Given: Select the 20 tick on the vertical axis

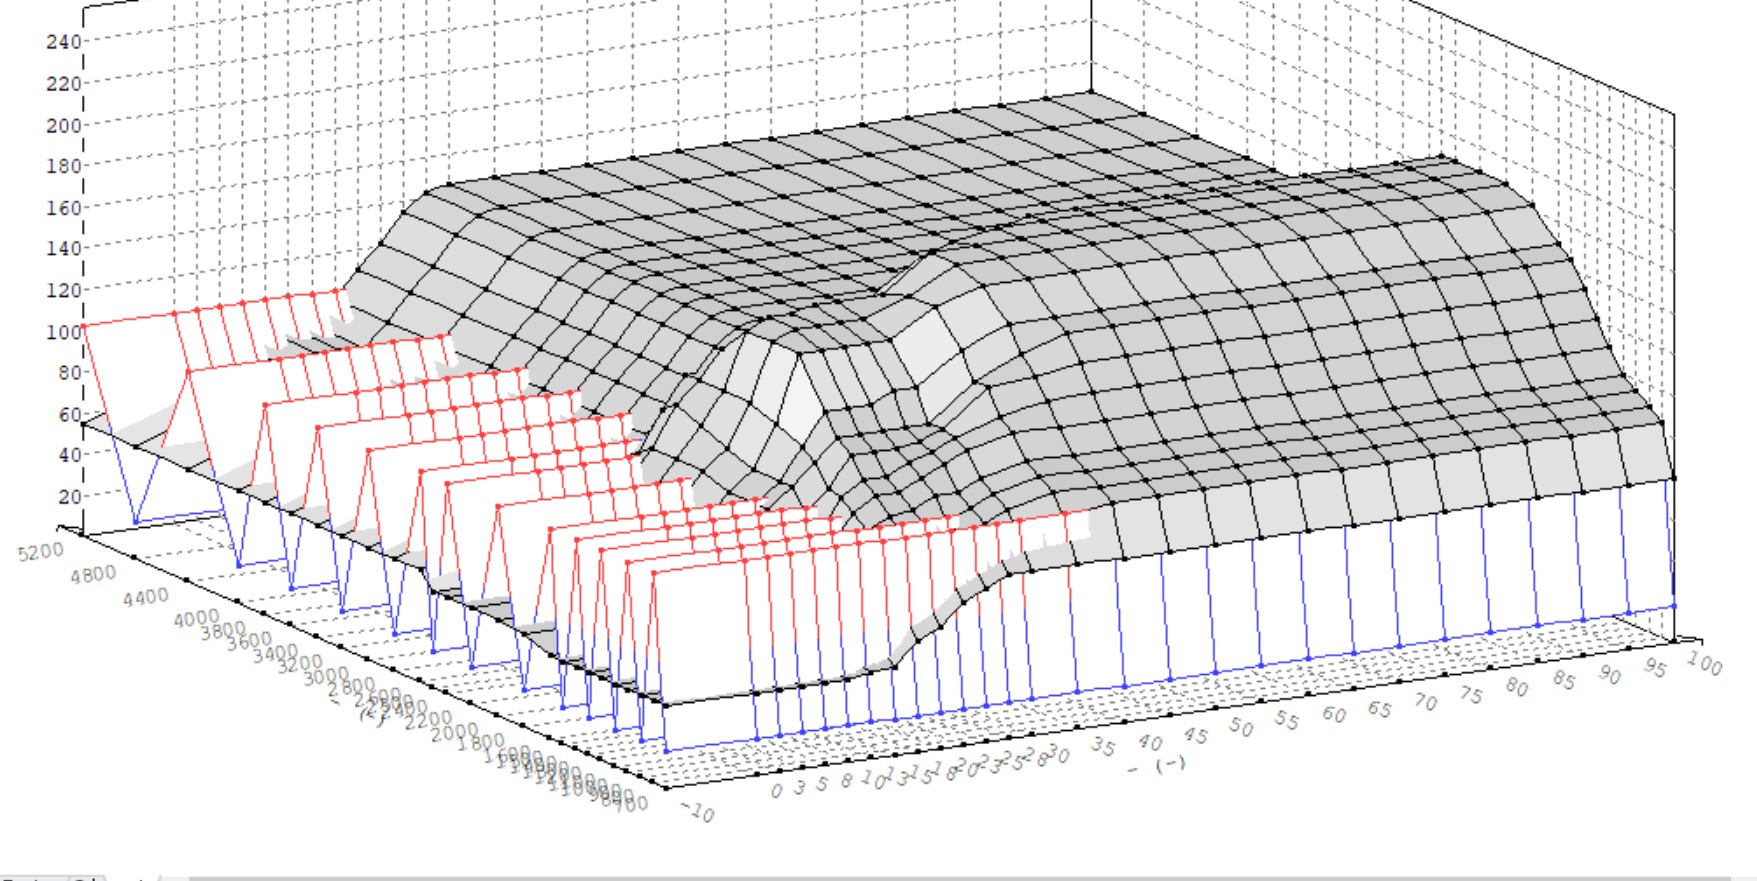Looking at the screenshot, I should tap(68, 496).
